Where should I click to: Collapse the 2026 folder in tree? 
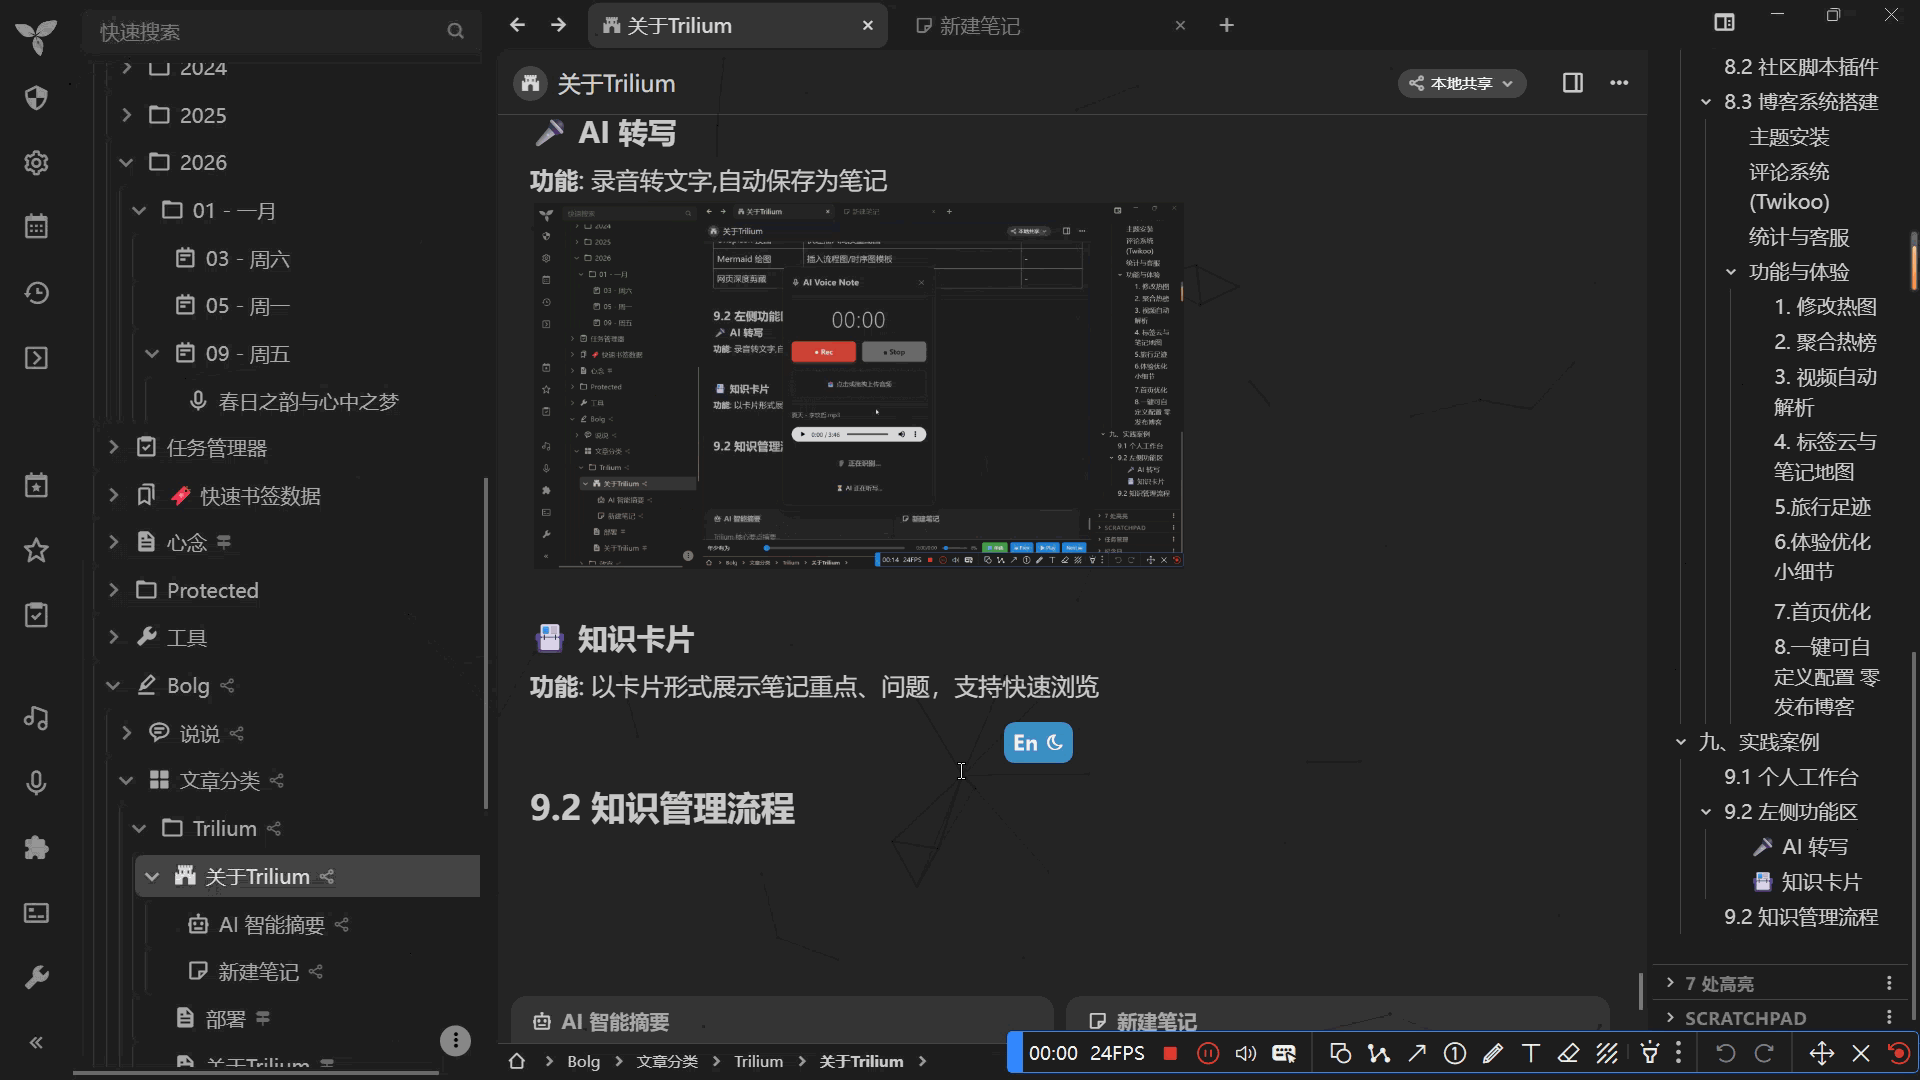[126, 162]
